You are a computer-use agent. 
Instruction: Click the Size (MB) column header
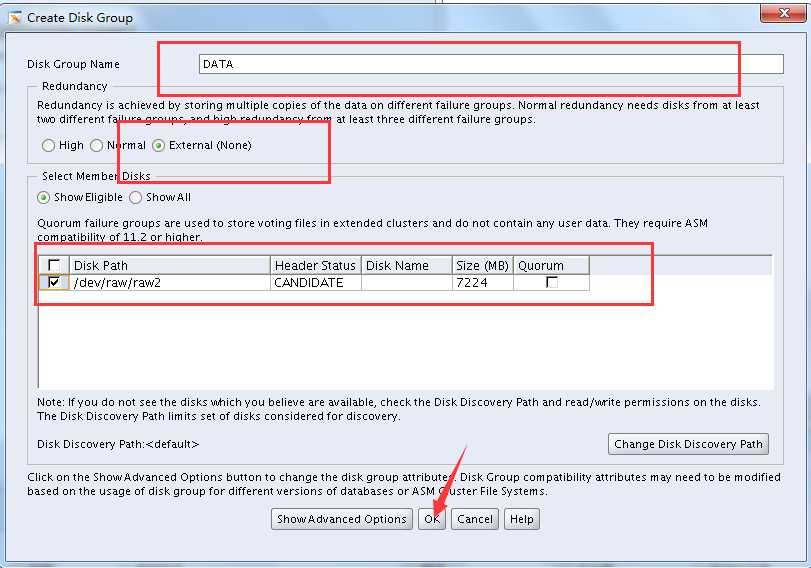coord(483,265)
